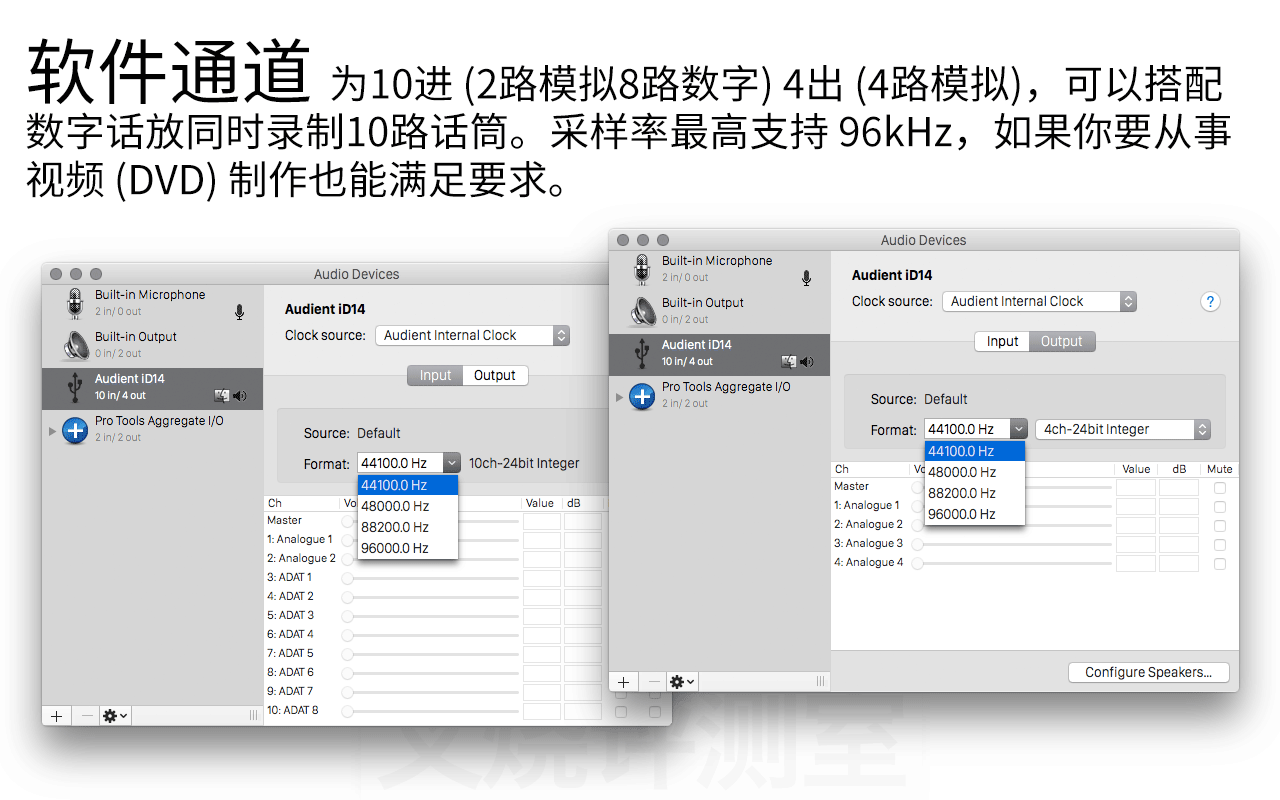Click the minus remove button in front window
The width and height of the screenshot is (1280, 800).
point(654,682)
